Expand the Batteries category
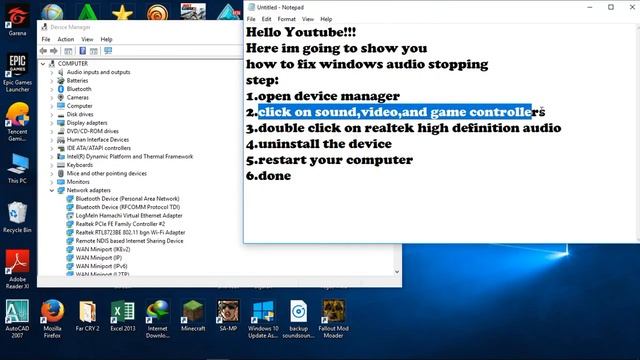Screen dimensions: 640x360 tap(52, 81)
